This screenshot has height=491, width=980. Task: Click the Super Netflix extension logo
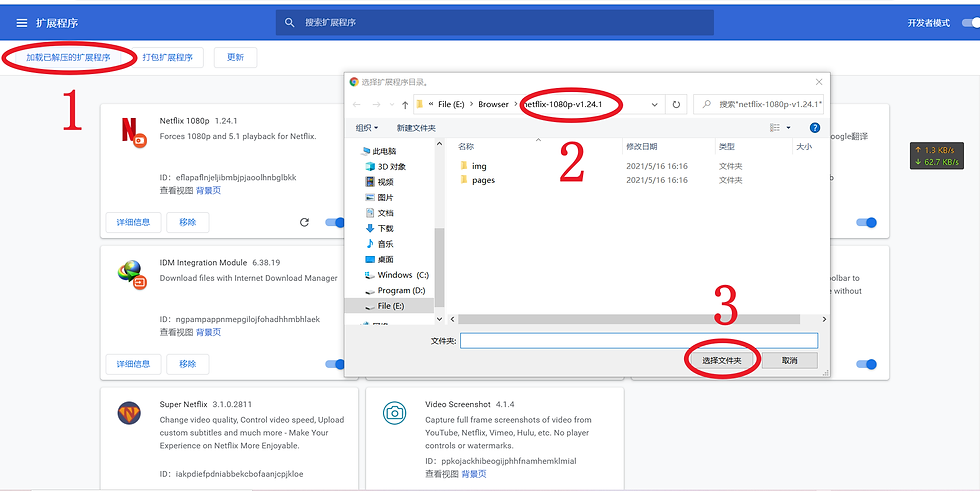tap(129, 413)
